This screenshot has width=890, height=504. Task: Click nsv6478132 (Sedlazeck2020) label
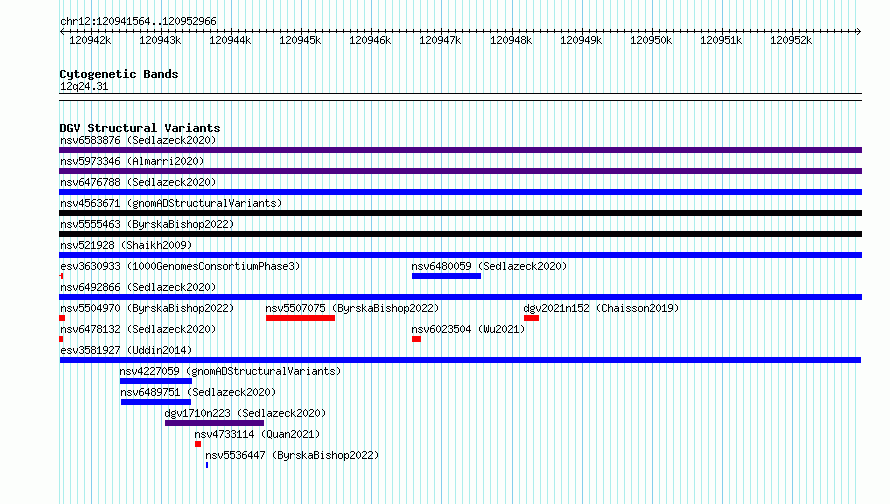138,329
